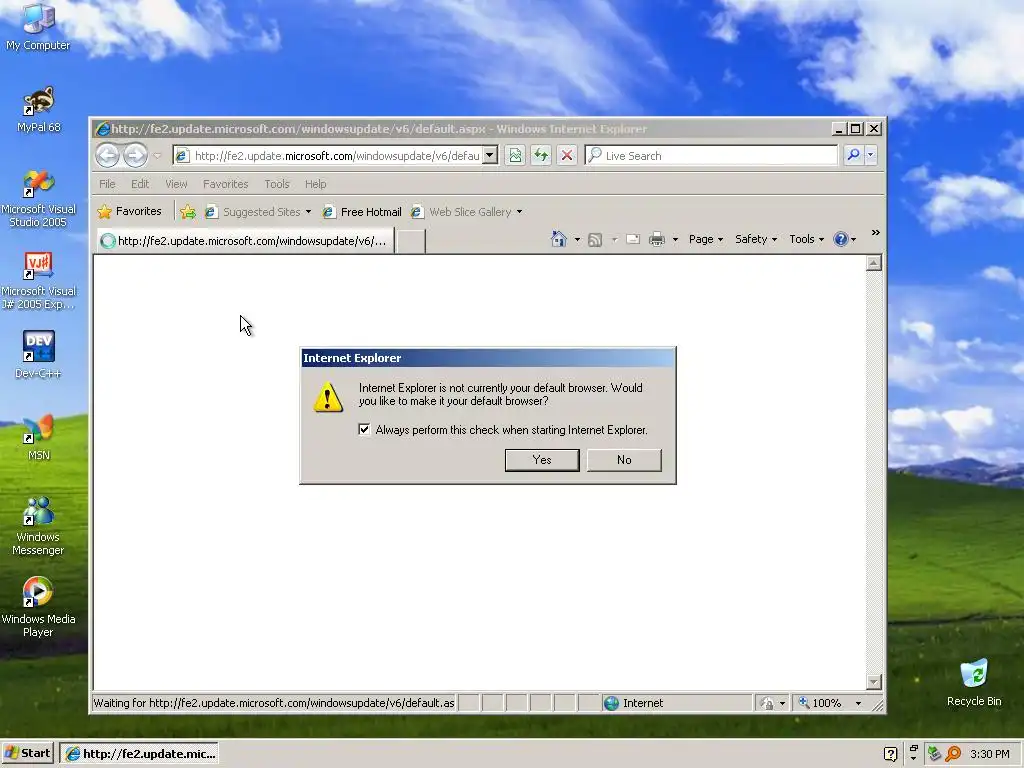Select the fe2.update.microsoft.com tab
Screen dimensions: 1024x768
point(245,241)
